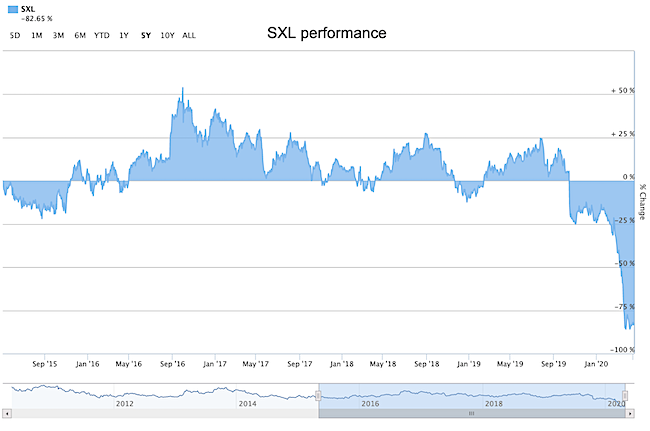The width and height of the screenshot is (650, 431).
Task: Select the 3M time range
Action: coord(58,36)
